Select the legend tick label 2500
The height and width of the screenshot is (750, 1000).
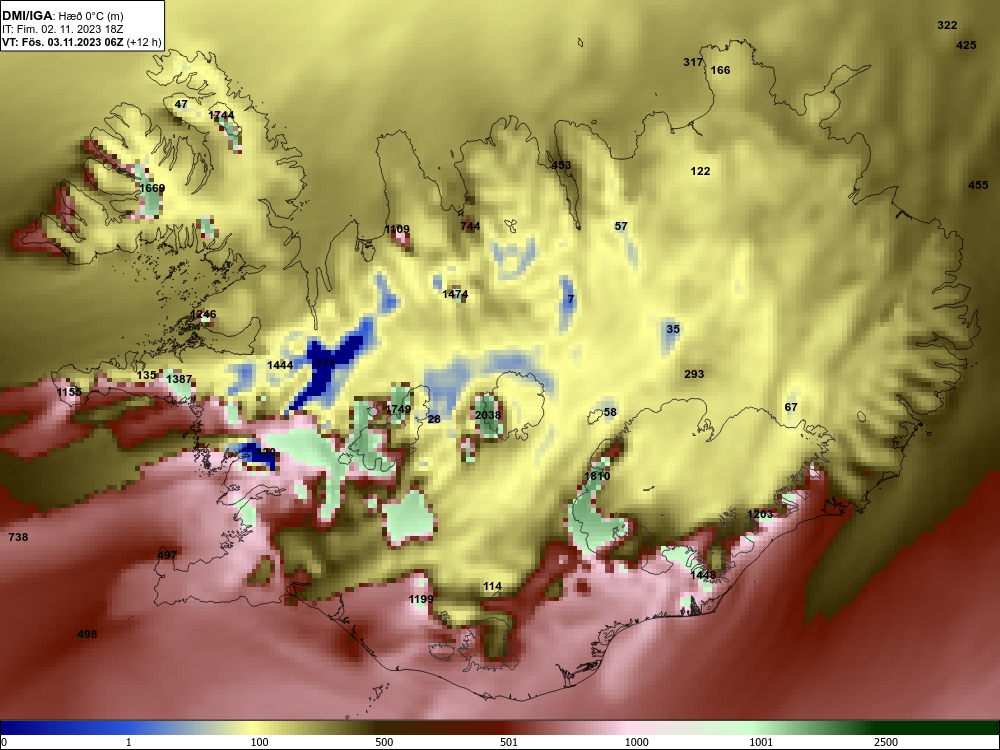pyautogui.click(x=886, y=742)
